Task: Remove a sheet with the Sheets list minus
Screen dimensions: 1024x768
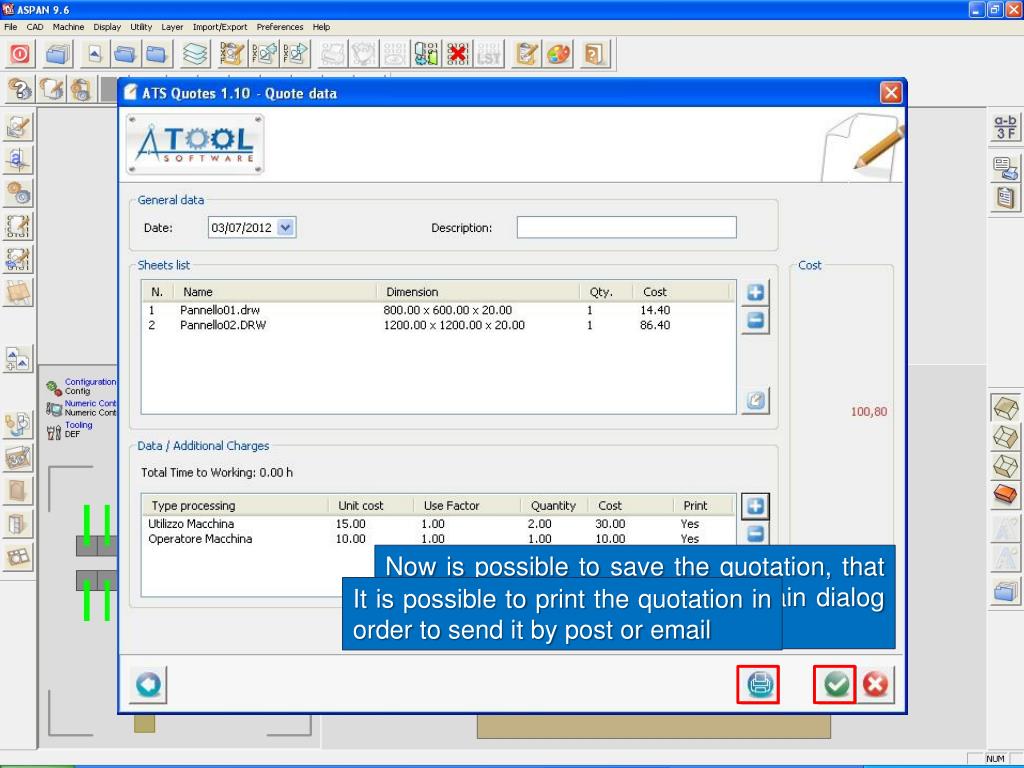Action: (756, 321)
